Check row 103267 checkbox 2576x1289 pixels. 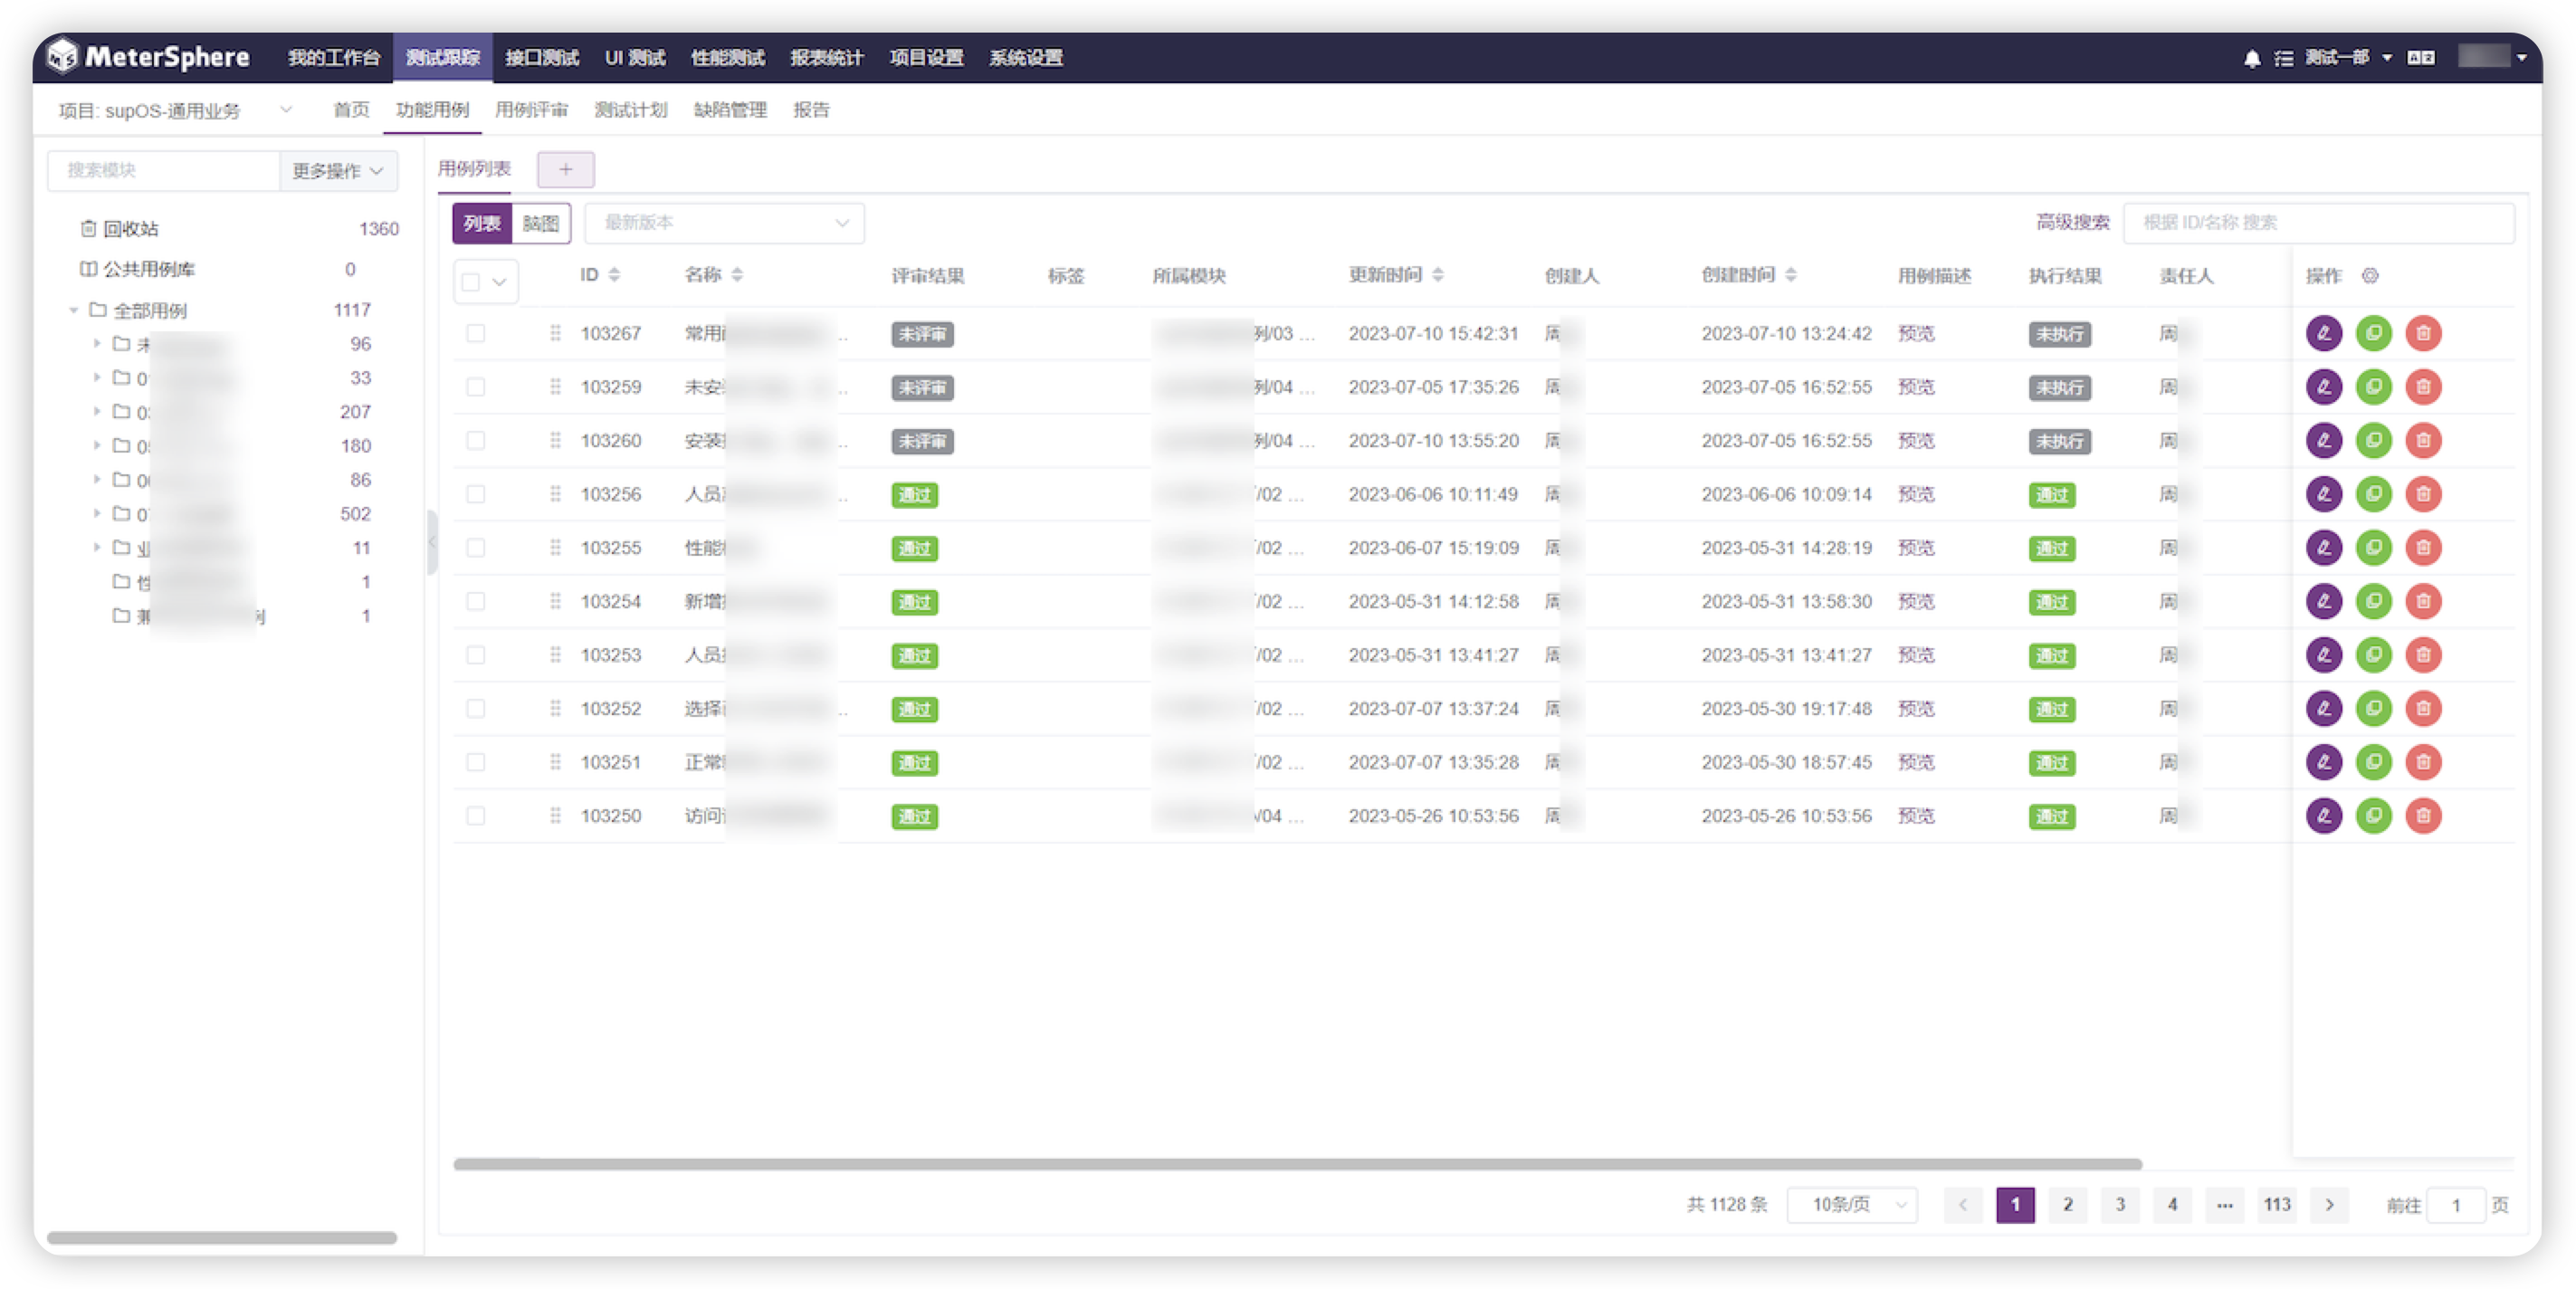pyautogui.click(x=476, y=333)
